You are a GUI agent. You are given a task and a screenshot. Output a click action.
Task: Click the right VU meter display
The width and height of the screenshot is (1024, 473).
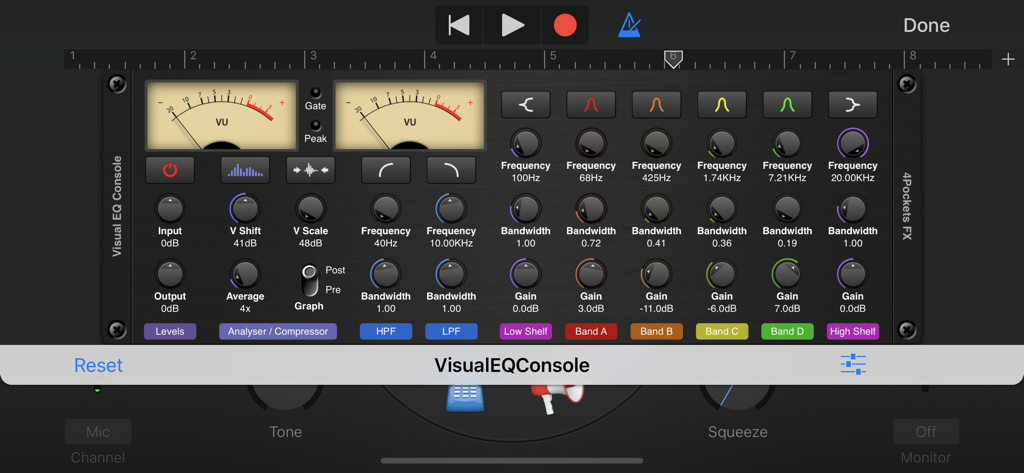pos(410,116)
